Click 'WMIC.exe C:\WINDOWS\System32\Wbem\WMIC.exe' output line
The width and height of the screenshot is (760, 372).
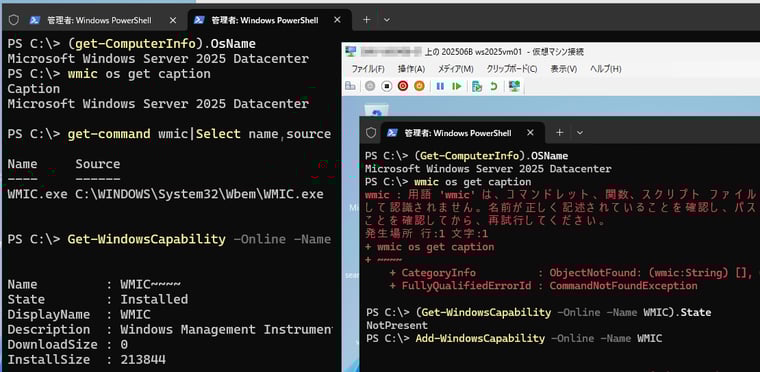tap(165, 194)
